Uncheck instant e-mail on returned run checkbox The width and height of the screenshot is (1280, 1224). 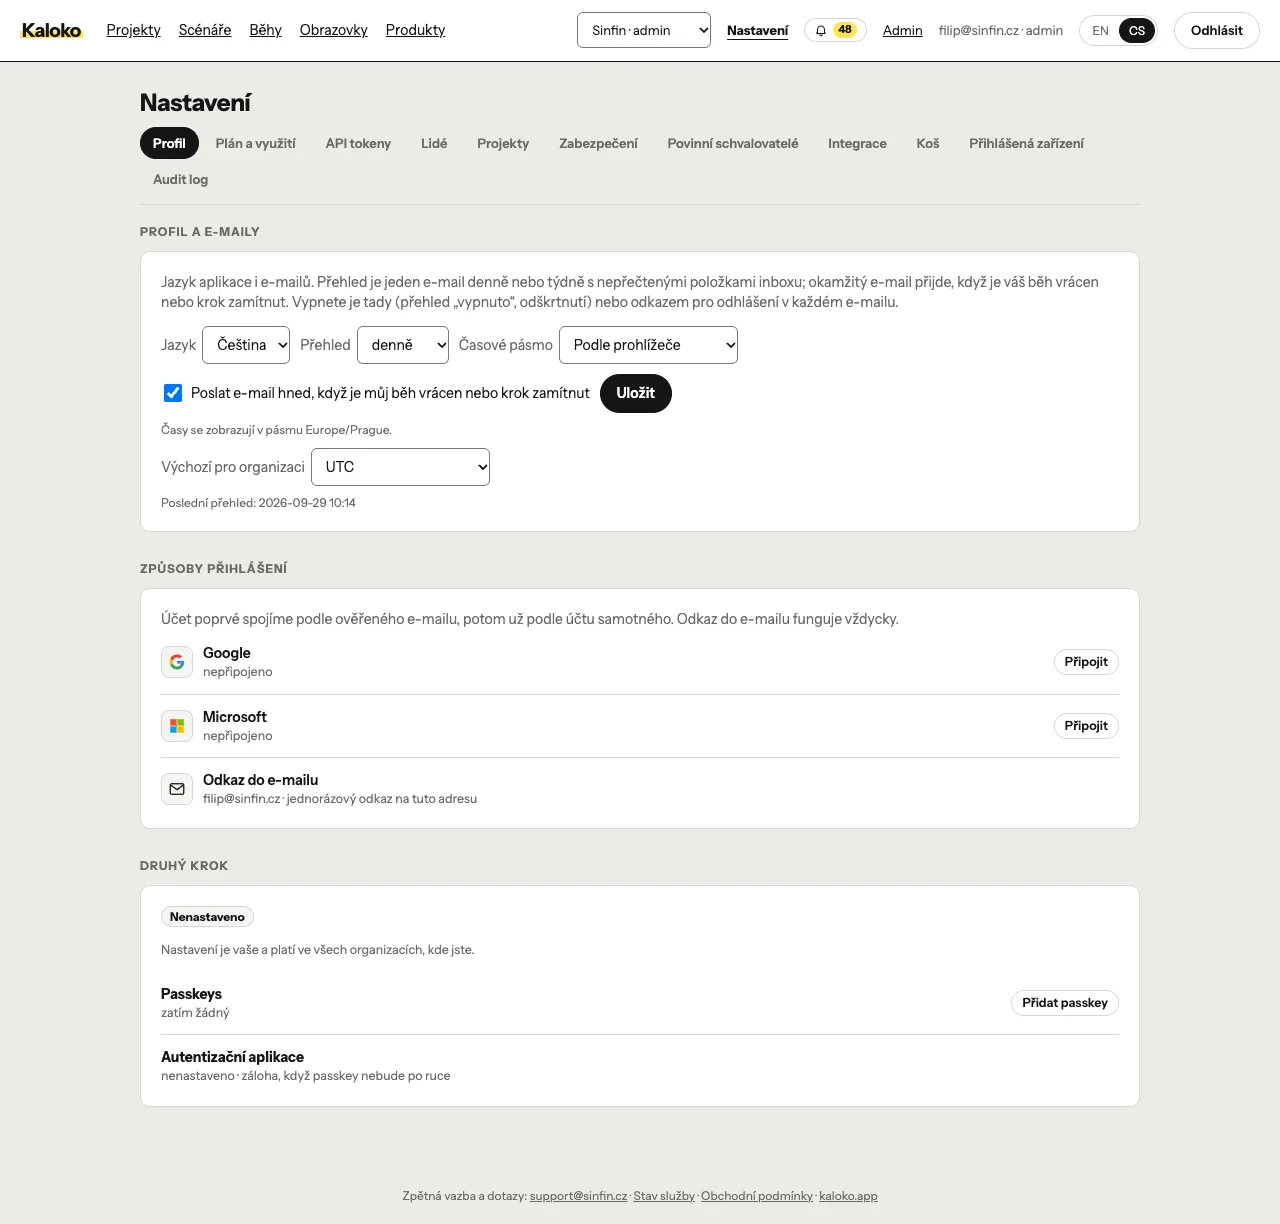[173, 393]
